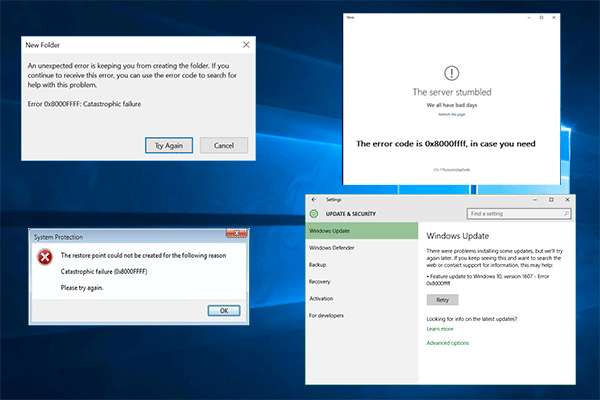Click the red error icon in System Protection
This screenshot has width=600, height=400.
(45, 257)
